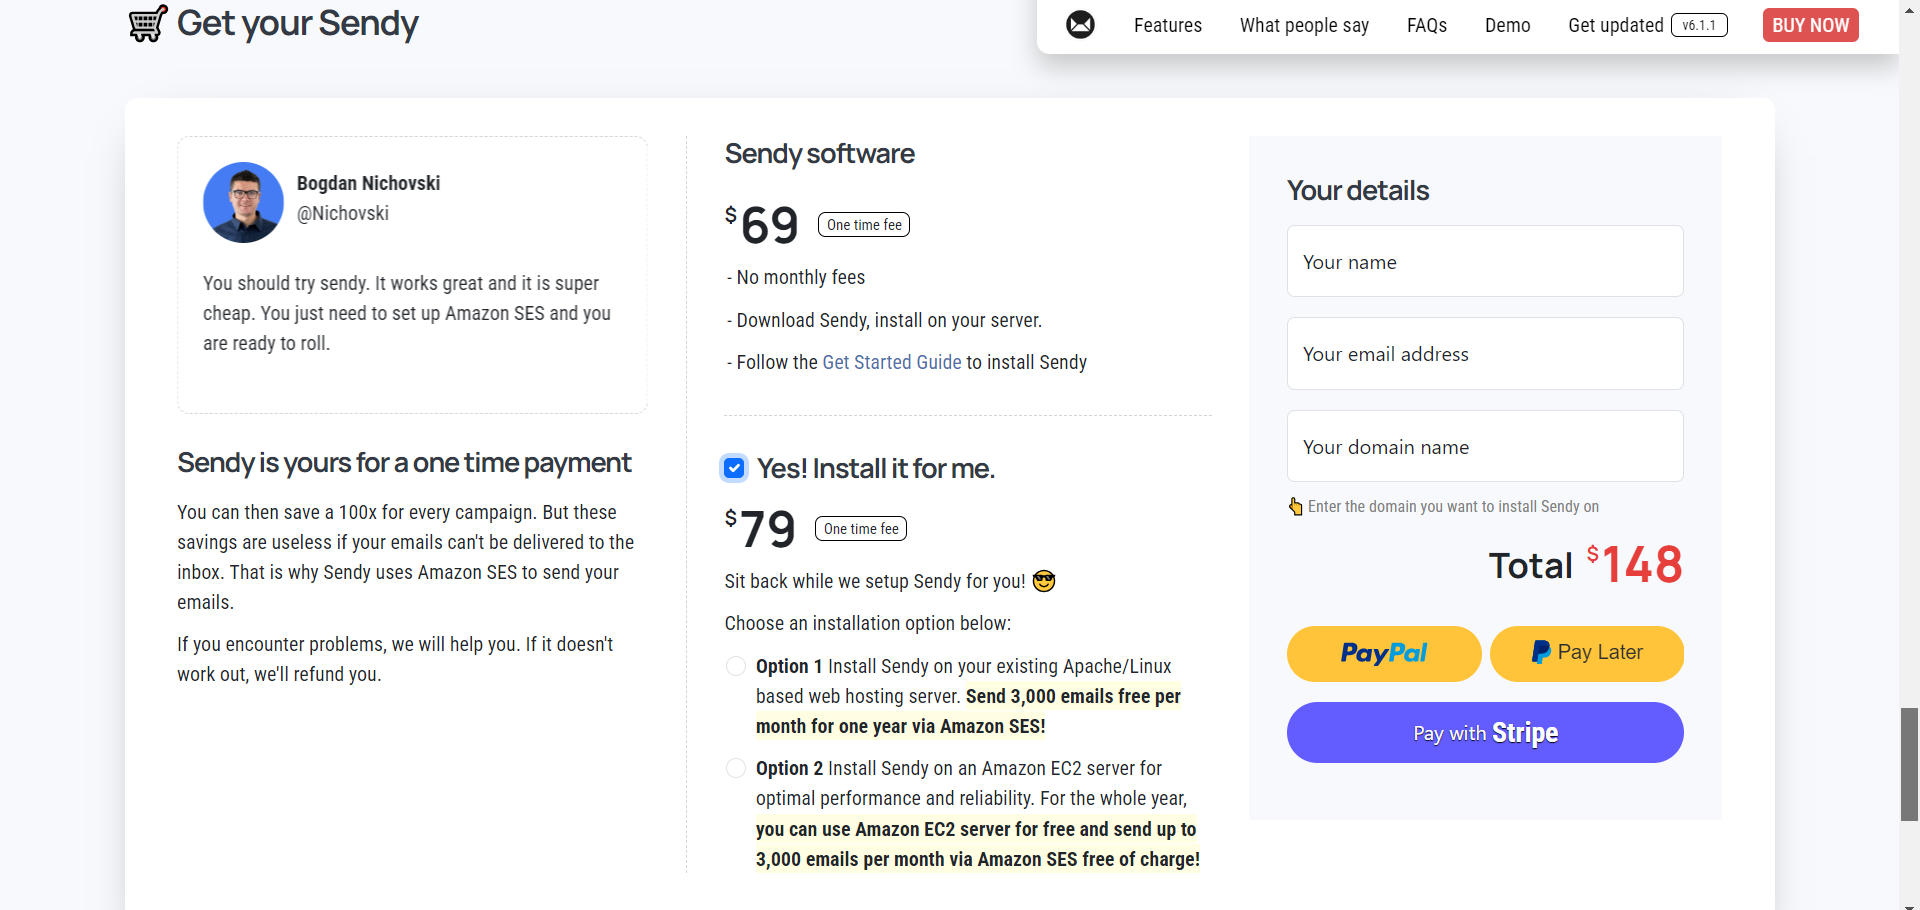Select Option 1 Apache/Linux installation radio
The height and width of the screenshot is (910, 1920).
[736, 666]
